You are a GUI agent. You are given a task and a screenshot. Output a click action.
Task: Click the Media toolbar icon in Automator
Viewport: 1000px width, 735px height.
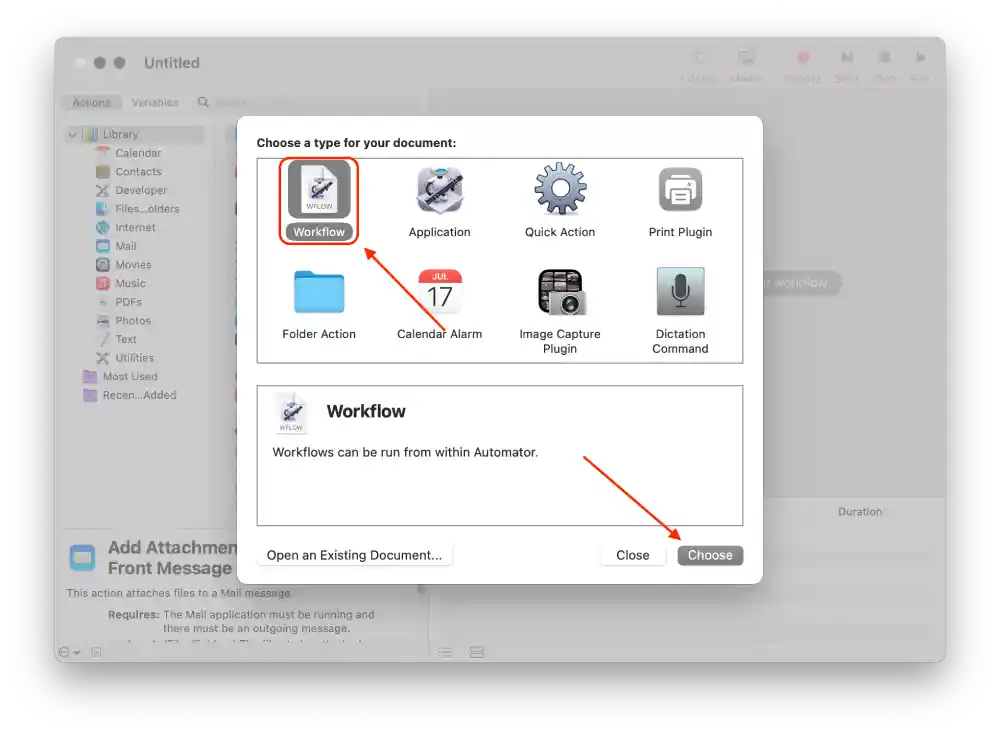pyautogui.click(x=746, y=58)
